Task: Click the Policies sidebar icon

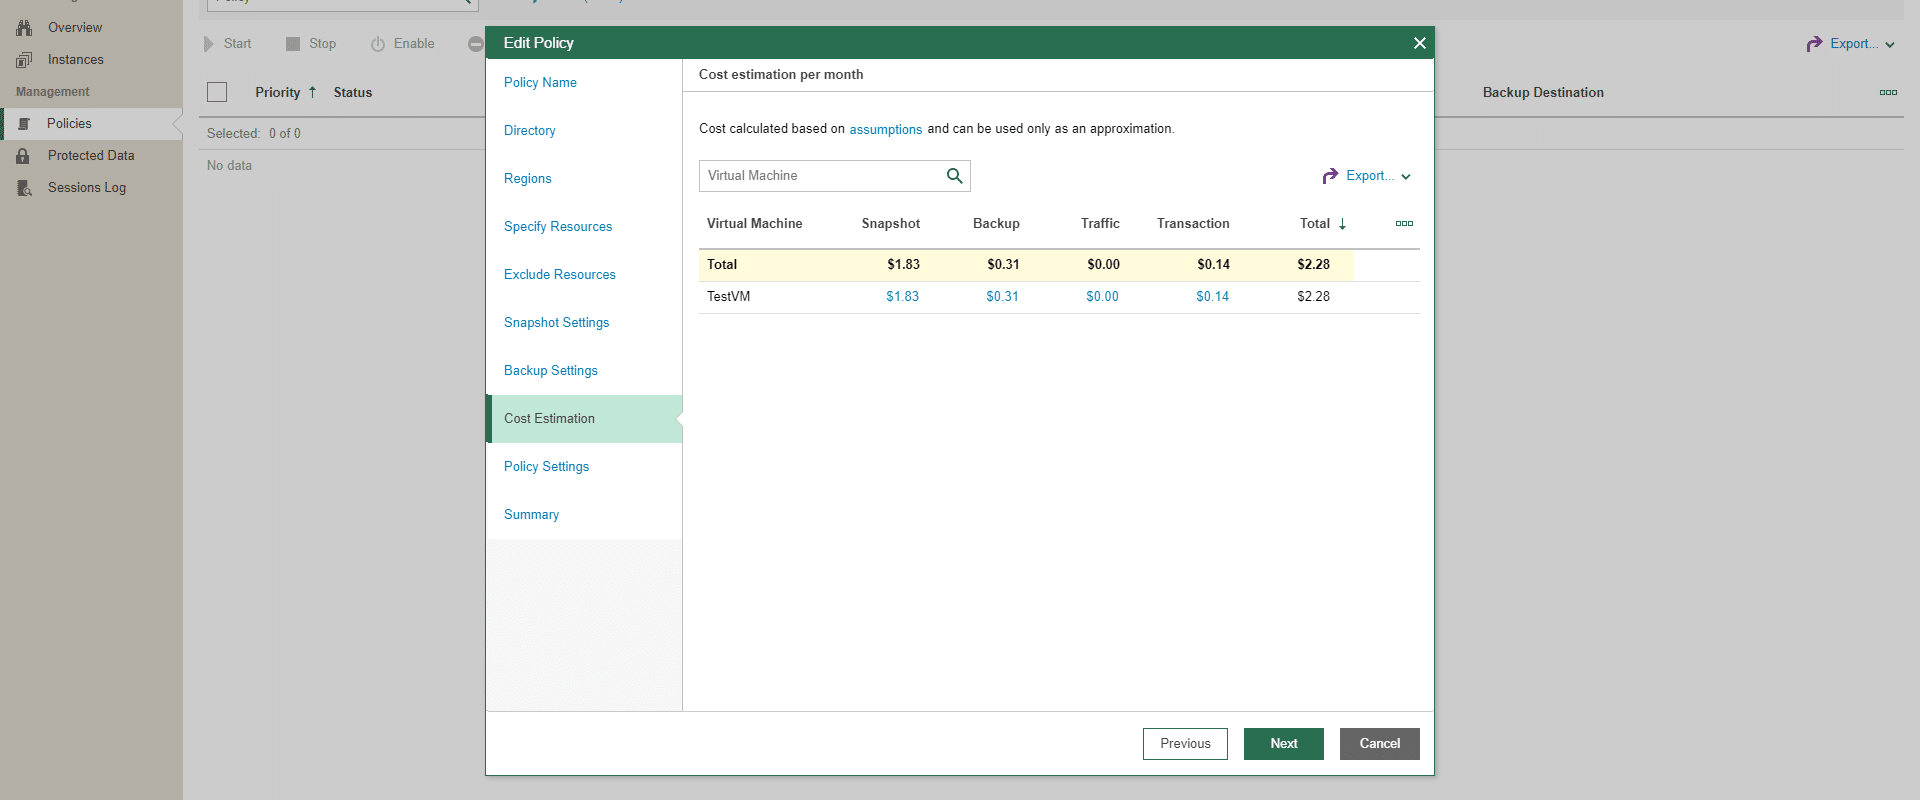Action: pos(24,124)
